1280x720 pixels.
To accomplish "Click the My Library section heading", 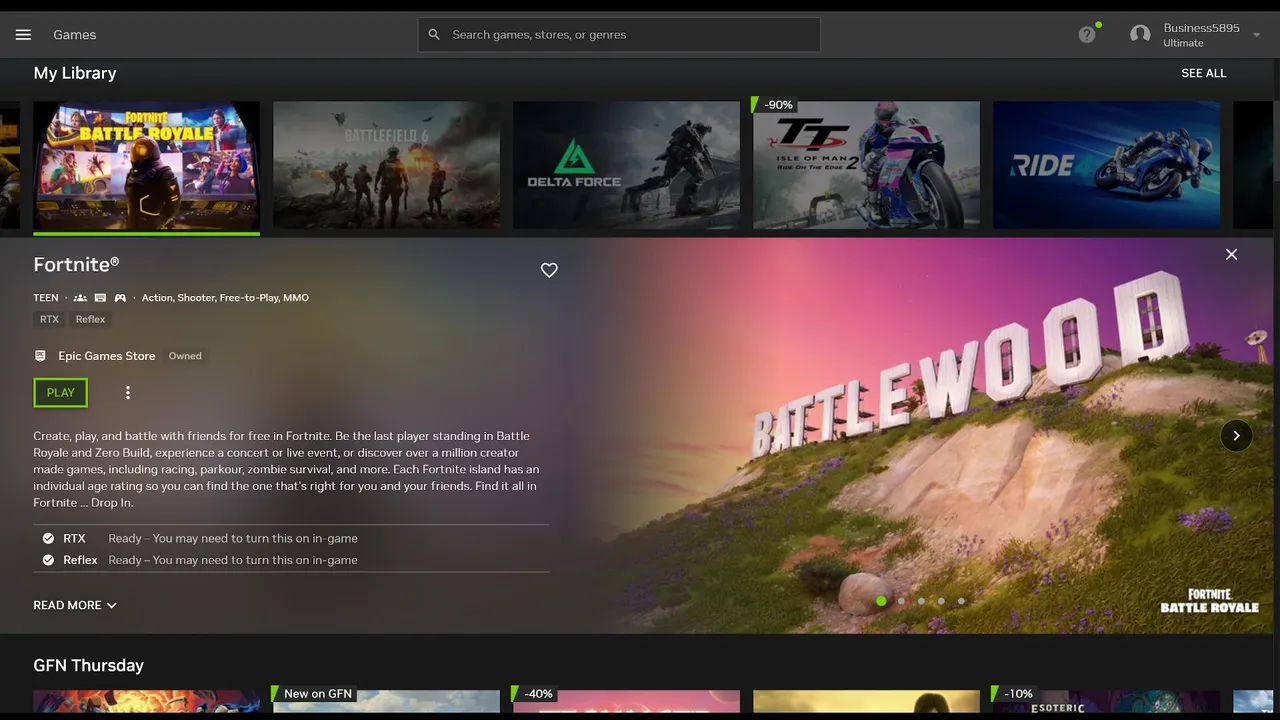I will 75,73.
